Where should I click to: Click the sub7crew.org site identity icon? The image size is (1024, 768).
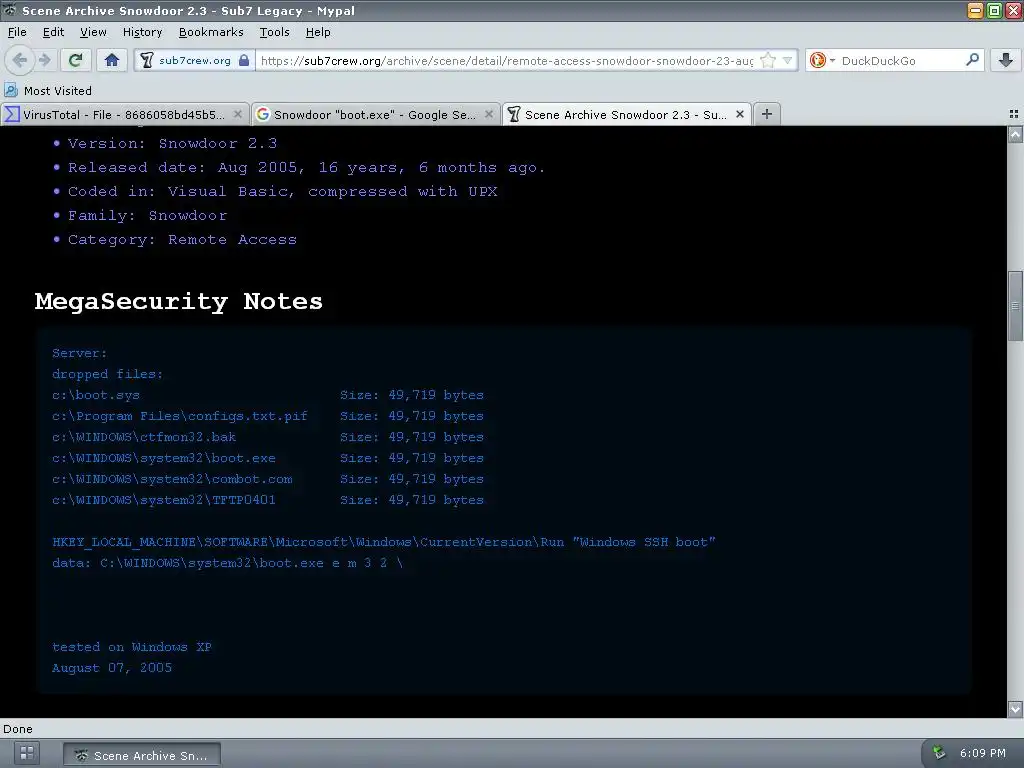147,60
